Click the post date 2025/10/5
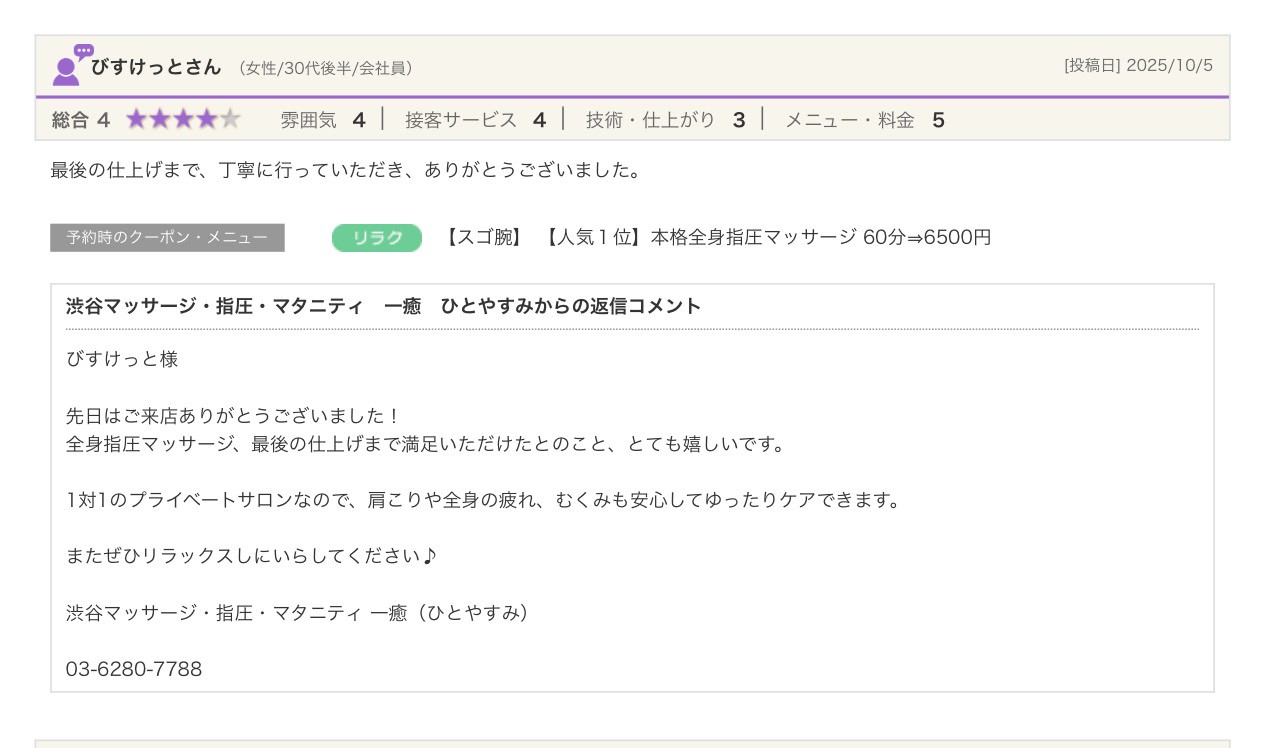1281x748 pixels. coord(1138,66)
